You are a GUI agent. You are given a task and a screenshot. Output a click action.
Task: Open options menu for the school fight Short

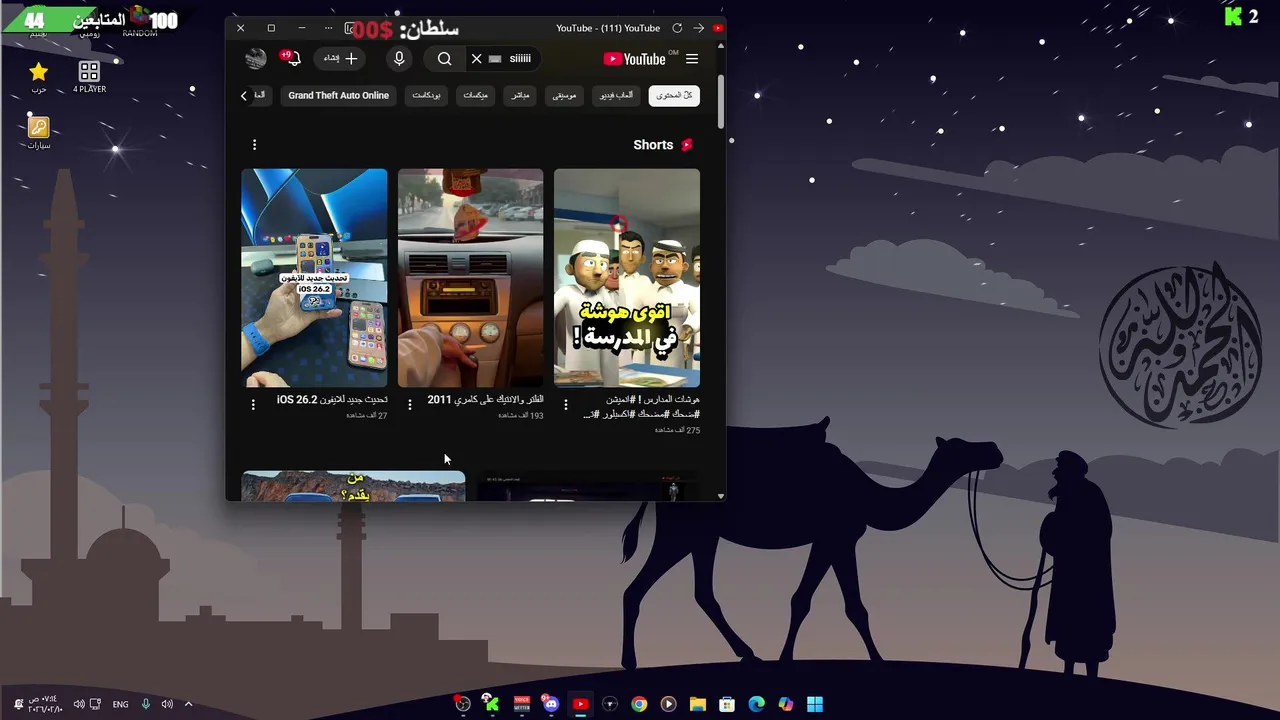[x=566, y=405]
